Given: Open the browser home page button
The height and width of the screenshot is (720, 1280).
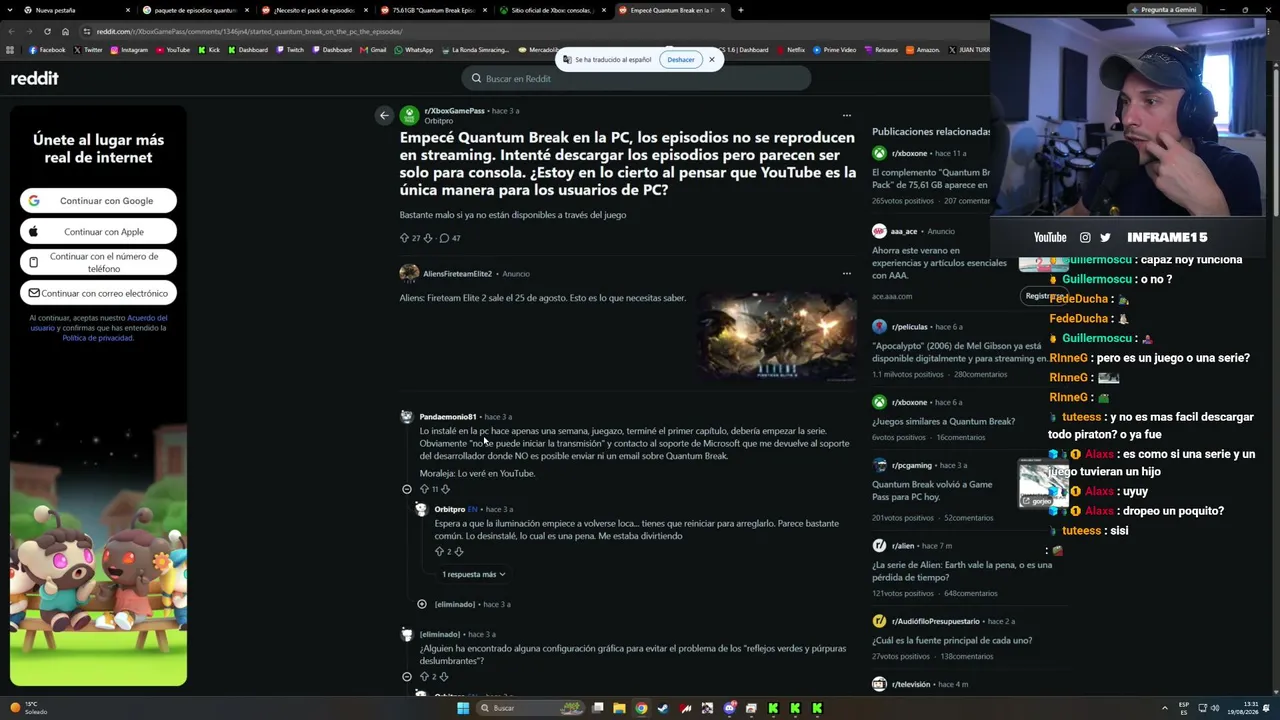Looking at the screenshot, I should pyautogui.click(x=66, y=31).
